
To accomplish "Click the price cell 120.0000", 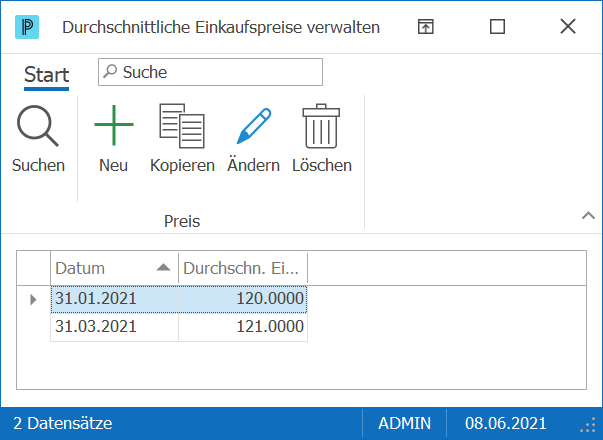I will click(243, 299).
